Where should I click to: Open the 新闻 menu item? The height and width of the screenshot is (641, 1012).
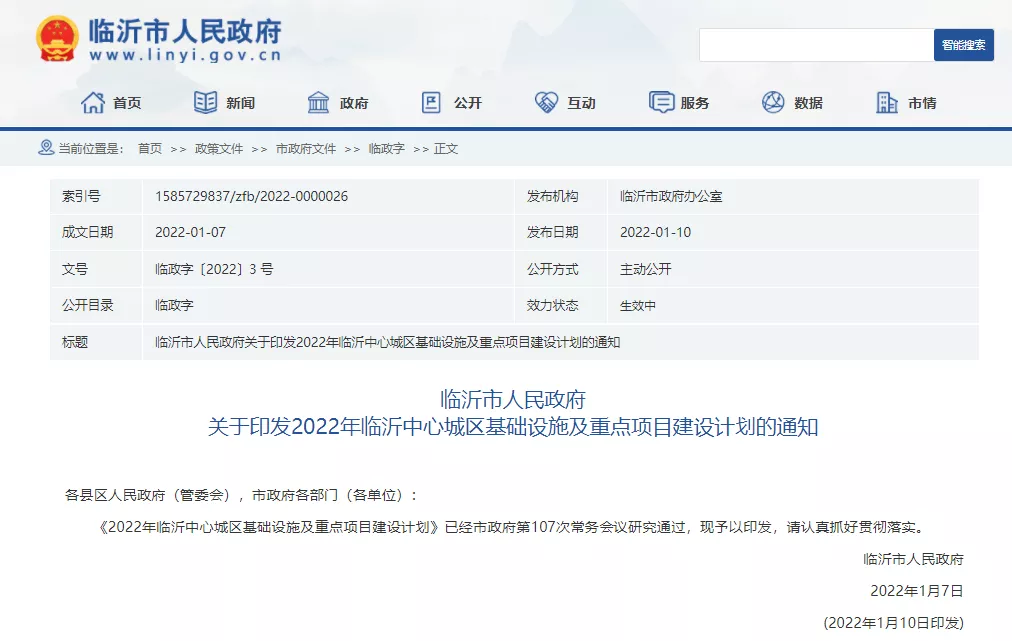click(241, 103)
